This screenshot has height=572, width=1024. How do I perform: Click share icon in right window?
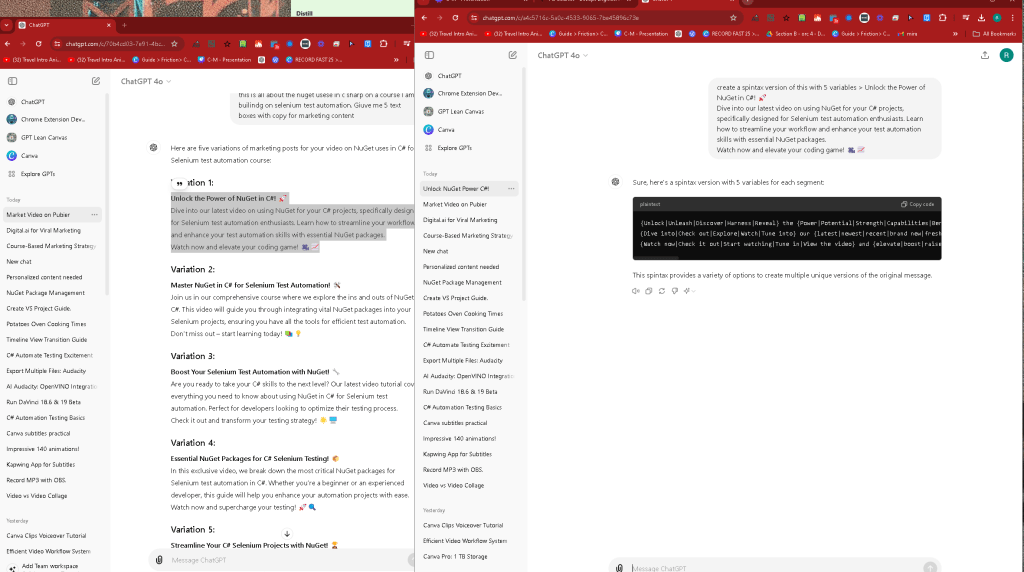click(985, 56)
